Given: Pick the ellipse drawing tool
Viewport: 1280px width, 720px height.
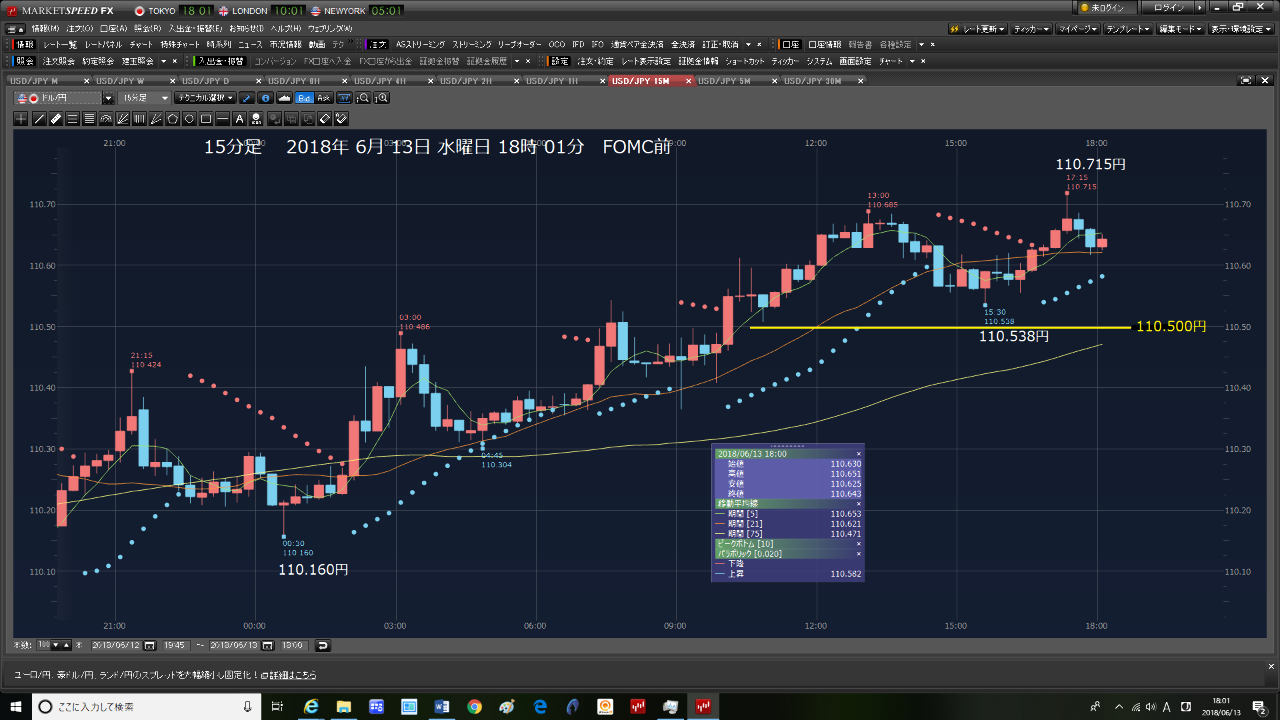Looking at the screenshot, I should click(189, 119).
